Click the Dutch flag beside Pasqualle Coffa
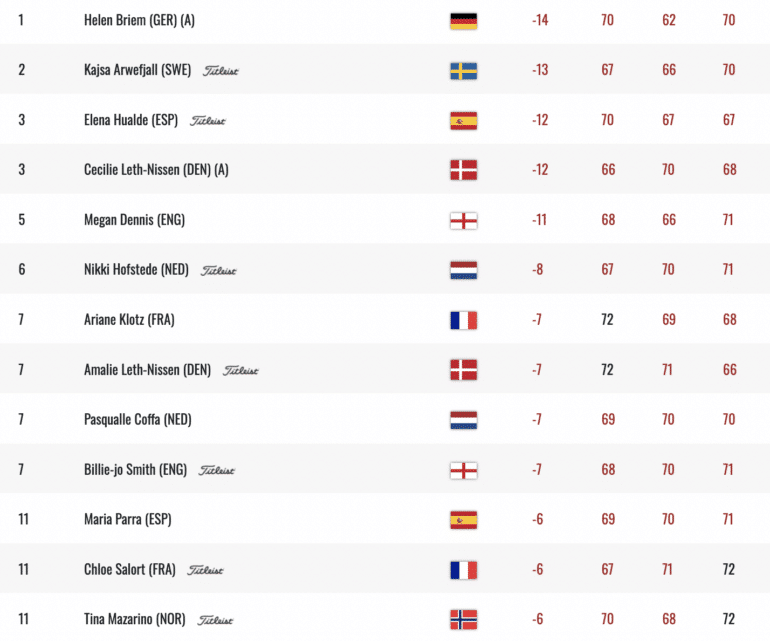The image size is (770, 641). pos(464,420)
